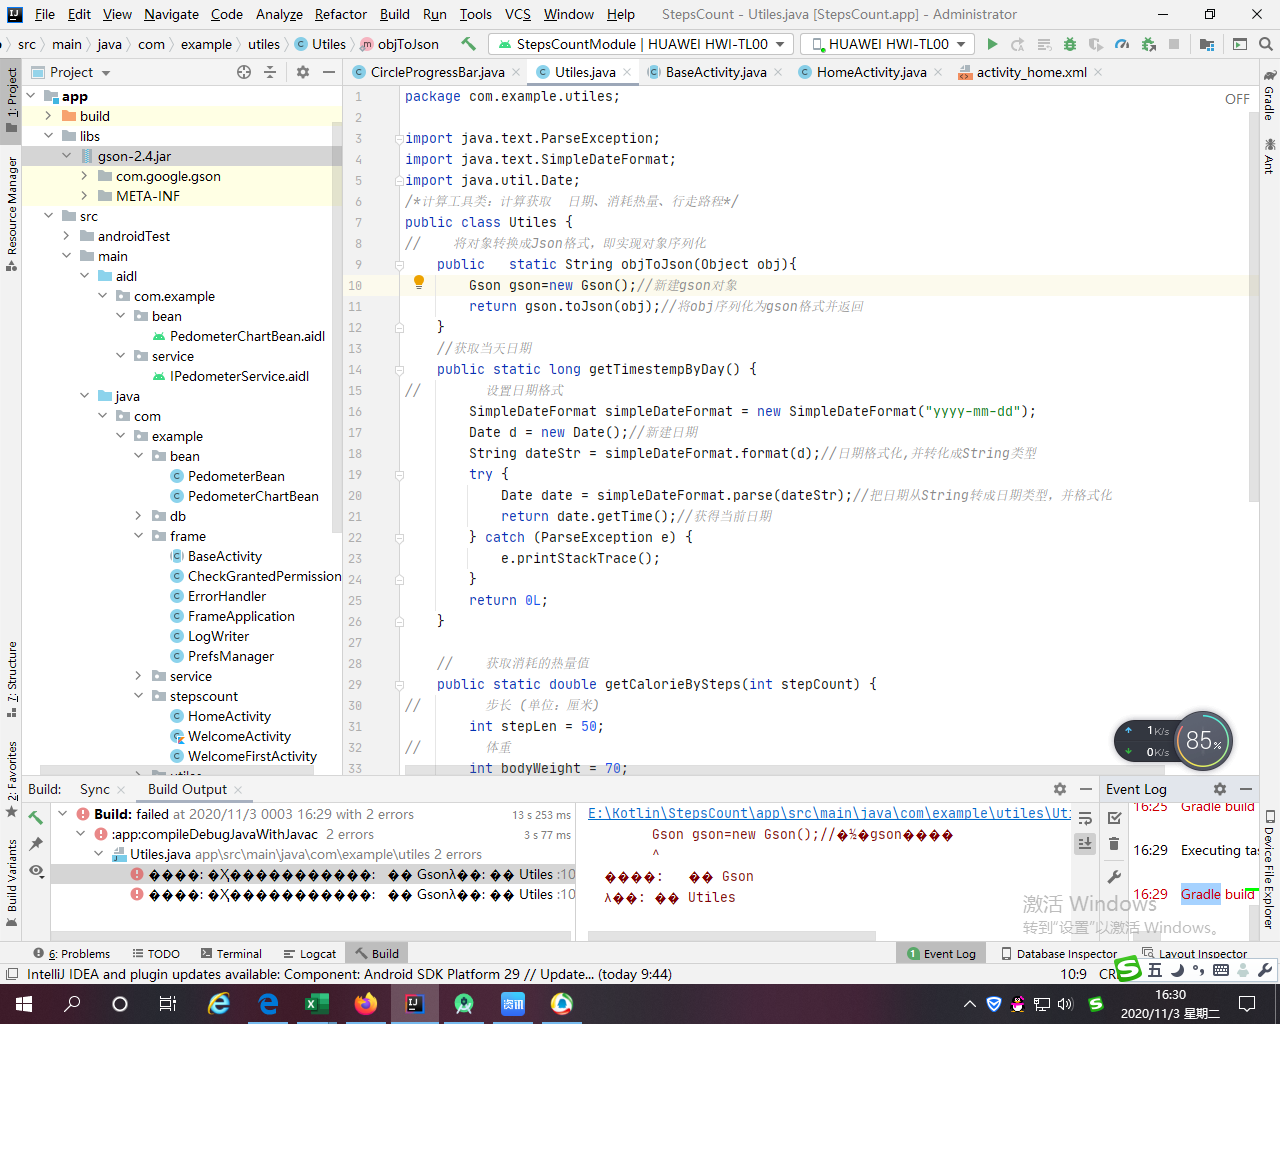Open Firefox from the taskbar
This screenshot has width=1280, height=1152.
(x=366, y=1004)
